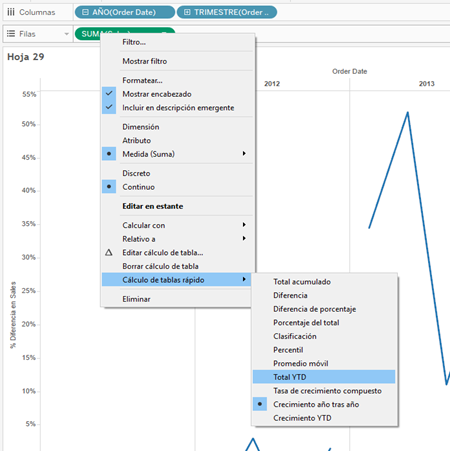
Task: Click the 55% axis label
Action: tap(29, 94)
